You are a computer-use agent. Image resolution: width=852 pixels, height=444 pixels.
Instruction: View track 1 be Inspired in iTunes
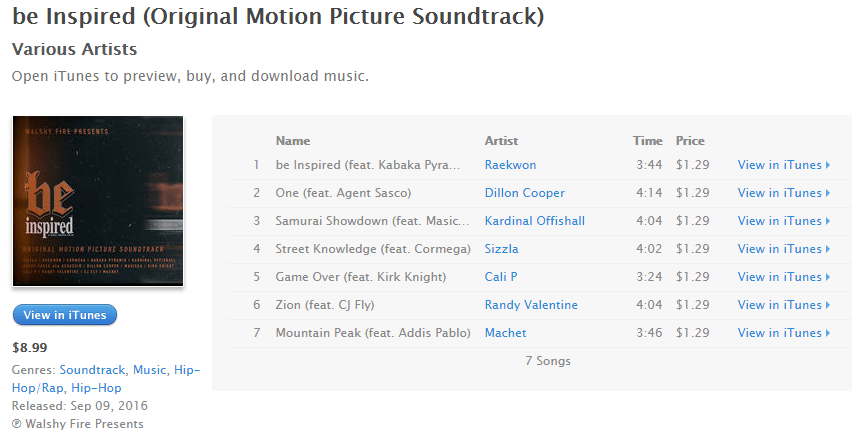(784, 165)
